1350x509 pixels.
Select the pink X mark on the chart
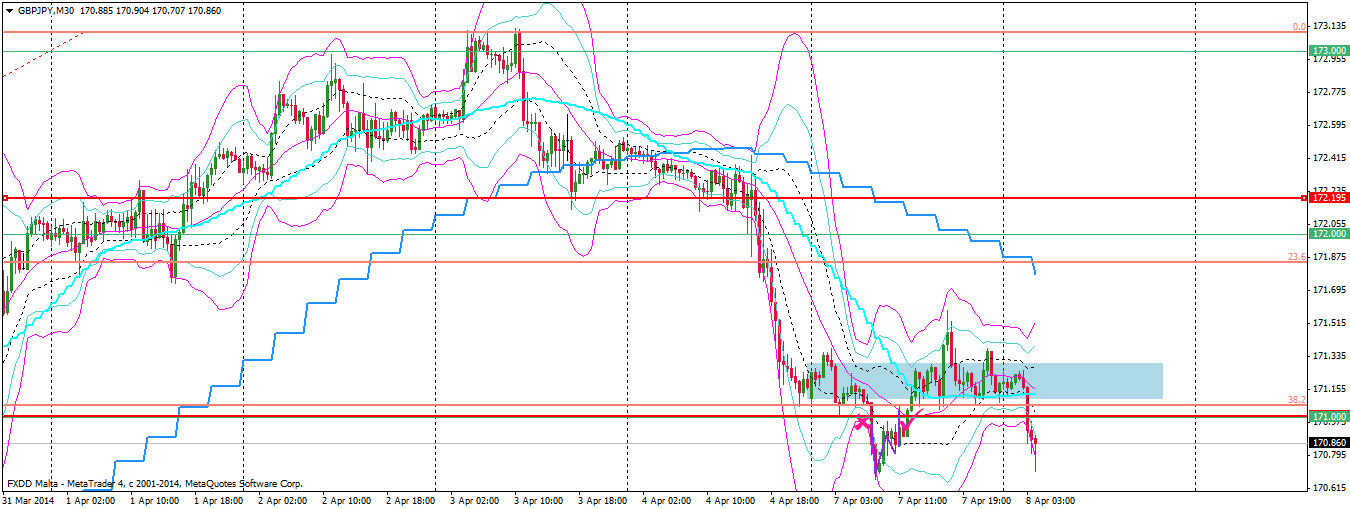pyautogui.click(x=861, y=422)
